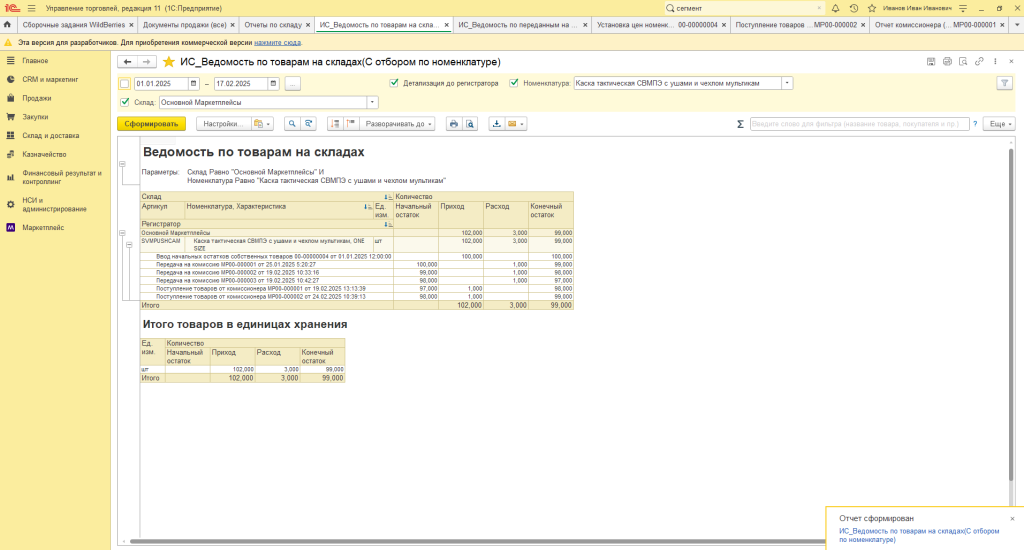Collapse the Основной Маркетплейсы group expander
This screenshot has width=1024, height=550.
click(122, 233)
